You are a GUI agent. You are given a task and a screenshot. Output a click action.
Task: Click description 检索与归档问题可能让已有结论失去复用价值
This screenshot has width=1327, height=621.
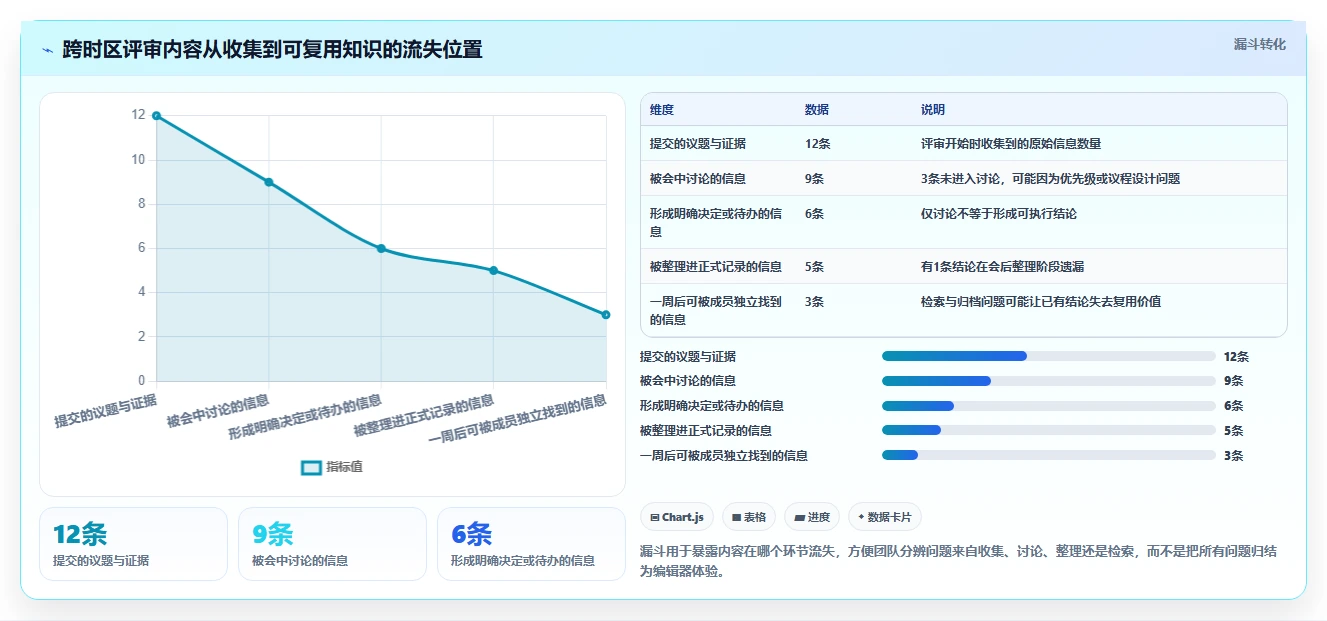tap(1041, 302)
